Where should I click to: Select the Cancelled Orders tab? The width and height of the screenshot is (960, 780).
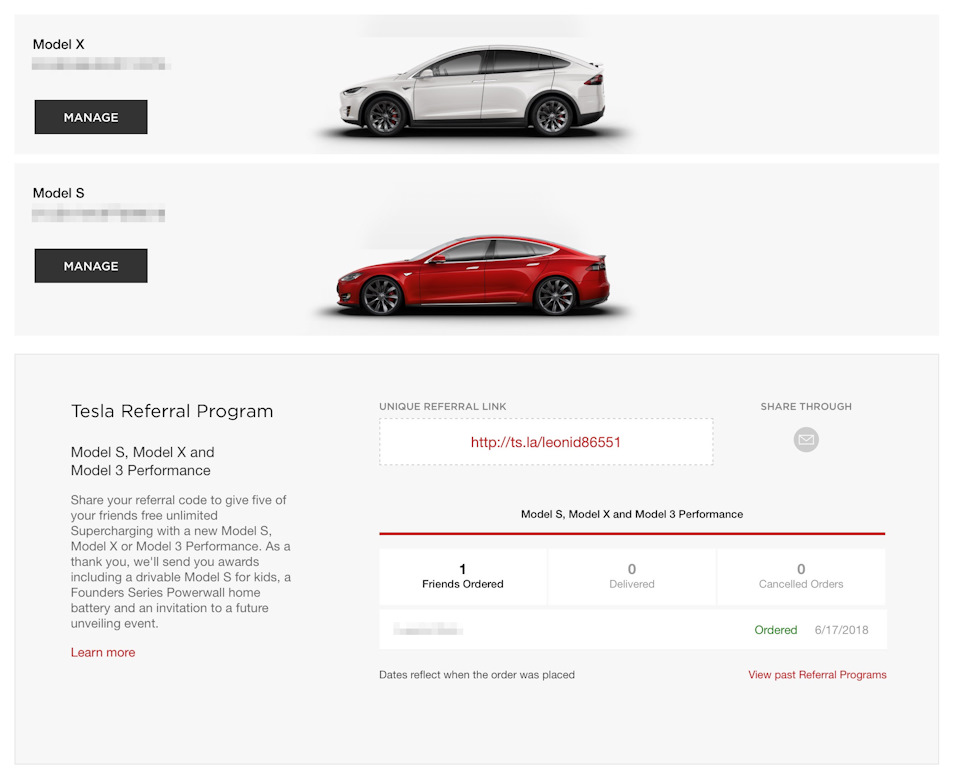[801, 577]
